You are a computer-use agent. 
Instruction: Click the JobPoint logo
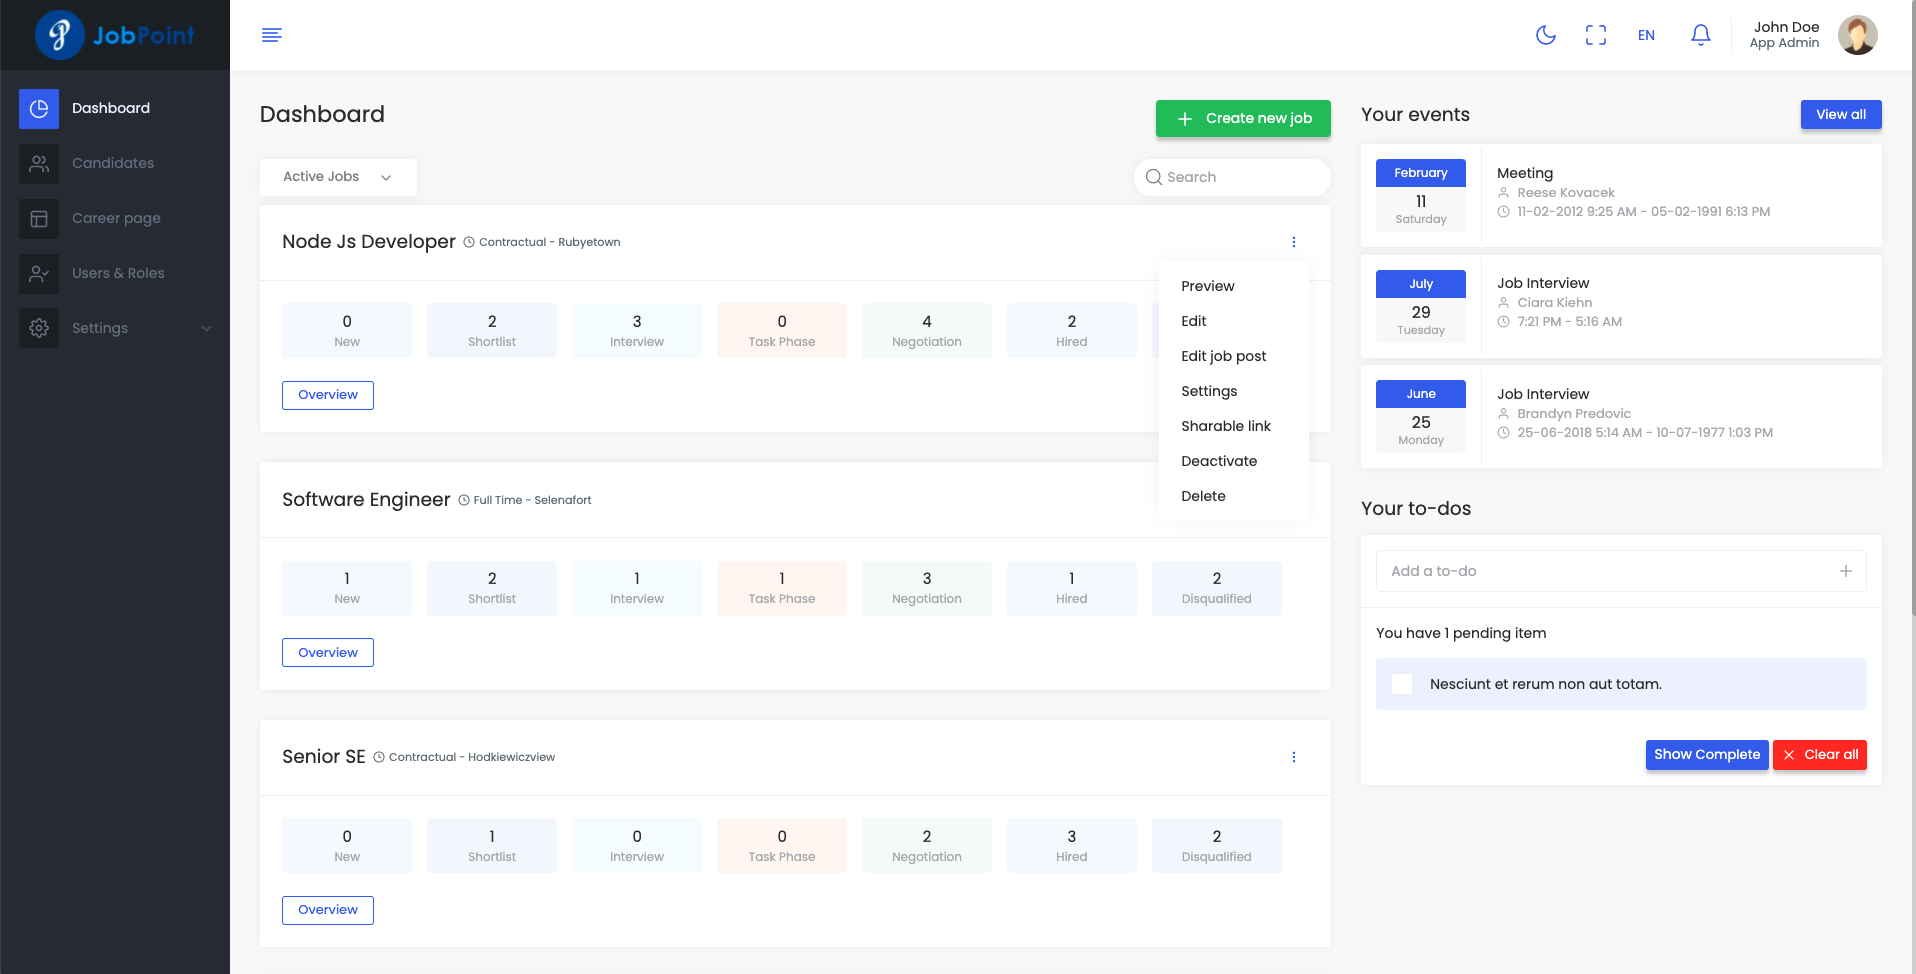115,35
